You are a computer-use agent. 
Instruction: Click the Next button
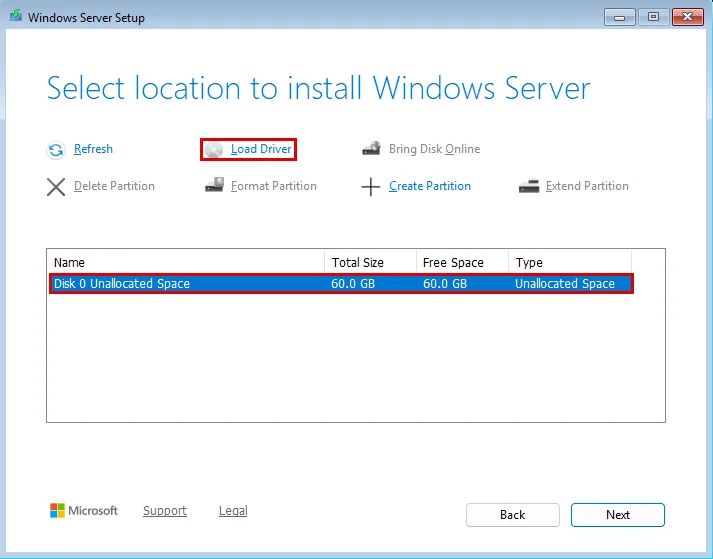[x=618, y=515]
